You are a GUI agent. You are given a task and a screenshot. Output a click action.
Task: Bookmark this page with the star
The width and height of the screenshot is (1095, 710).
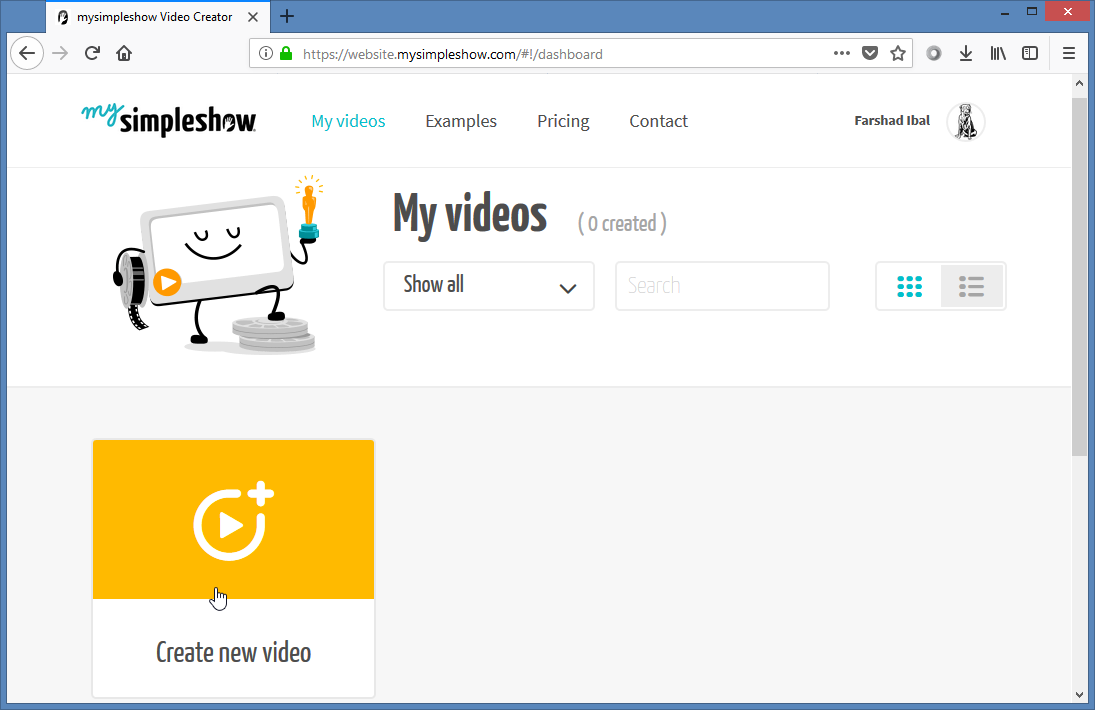[x=897, y=53]
